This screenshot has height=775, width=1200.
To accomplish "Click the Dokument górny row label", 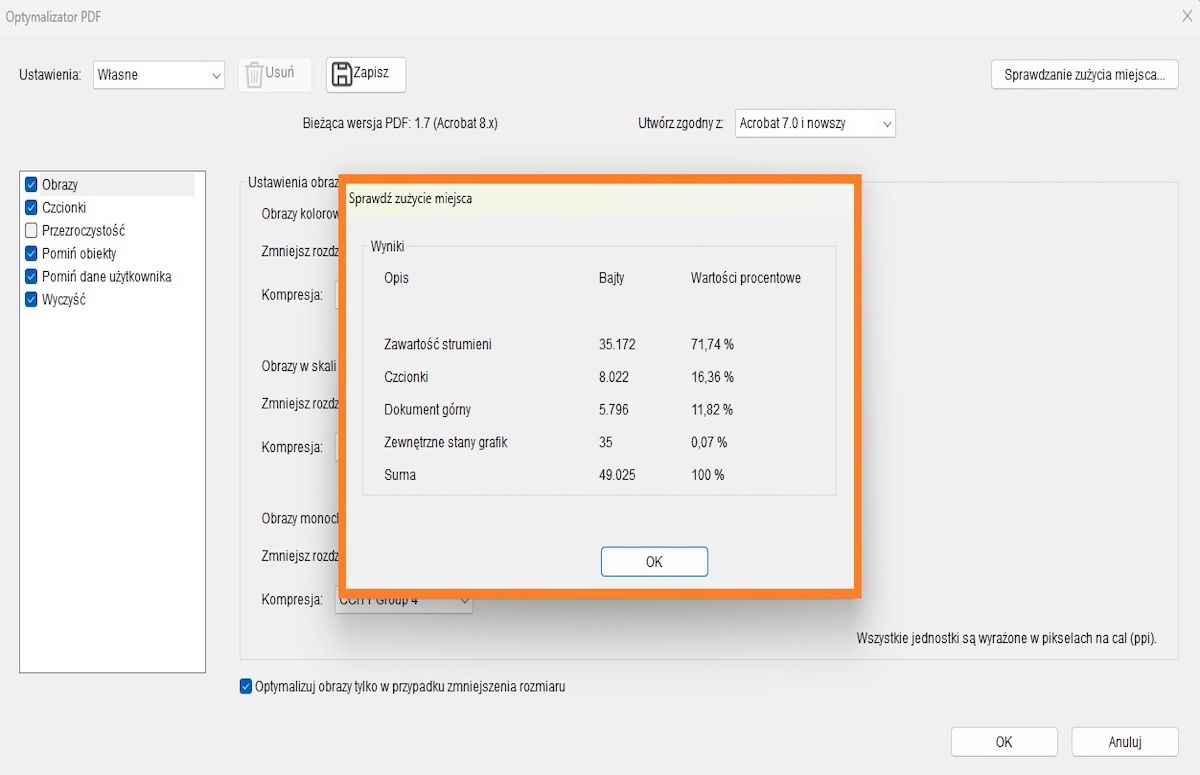I will tap(427, 409).
